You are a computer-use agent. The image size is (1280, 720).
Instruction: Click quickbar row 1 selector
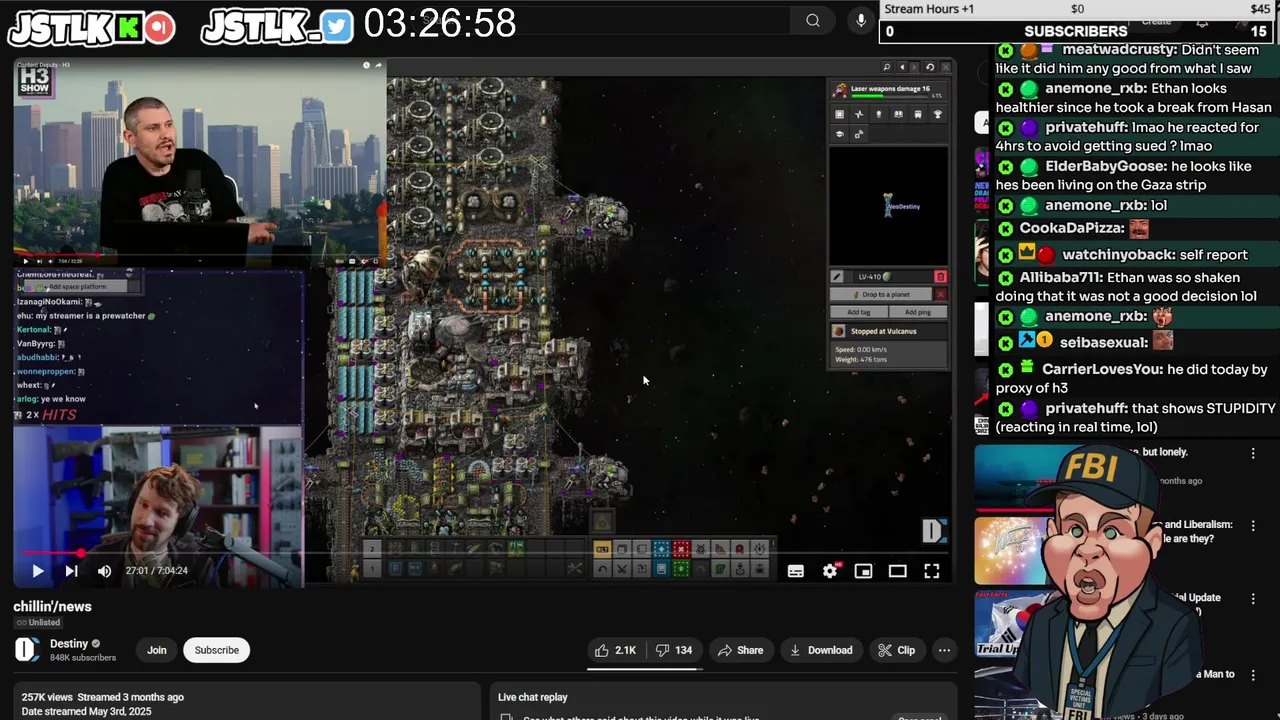pyautogui.click(x=372, y=569)
